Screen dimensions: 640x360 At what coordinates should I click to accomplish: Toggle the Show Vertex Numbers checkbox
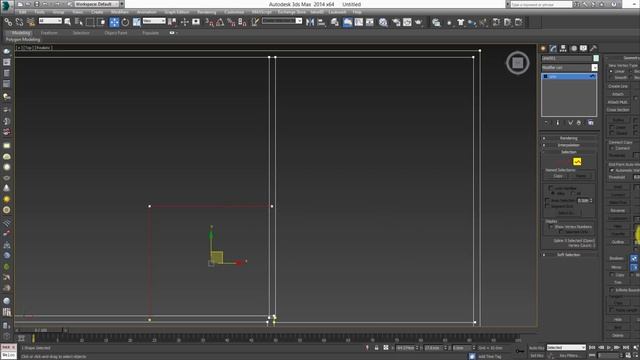(x=551, y=227)
